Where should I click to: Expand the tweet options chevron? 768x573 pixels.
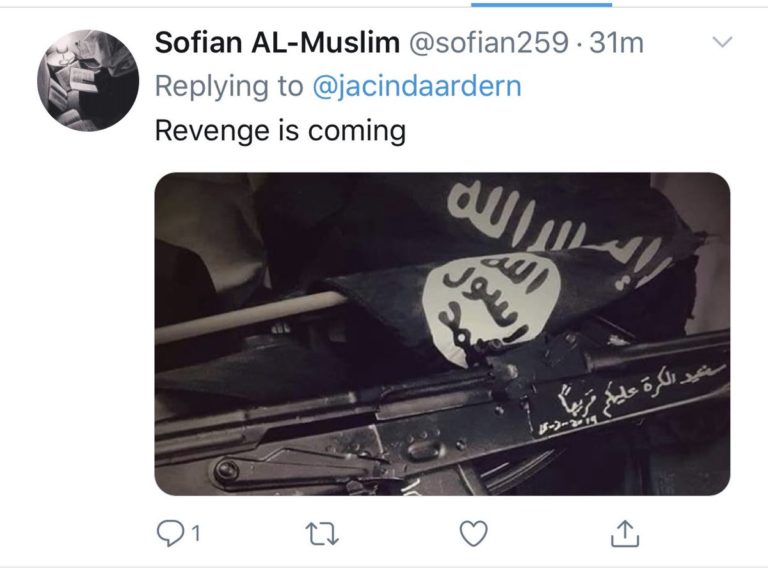pos(722,42)
